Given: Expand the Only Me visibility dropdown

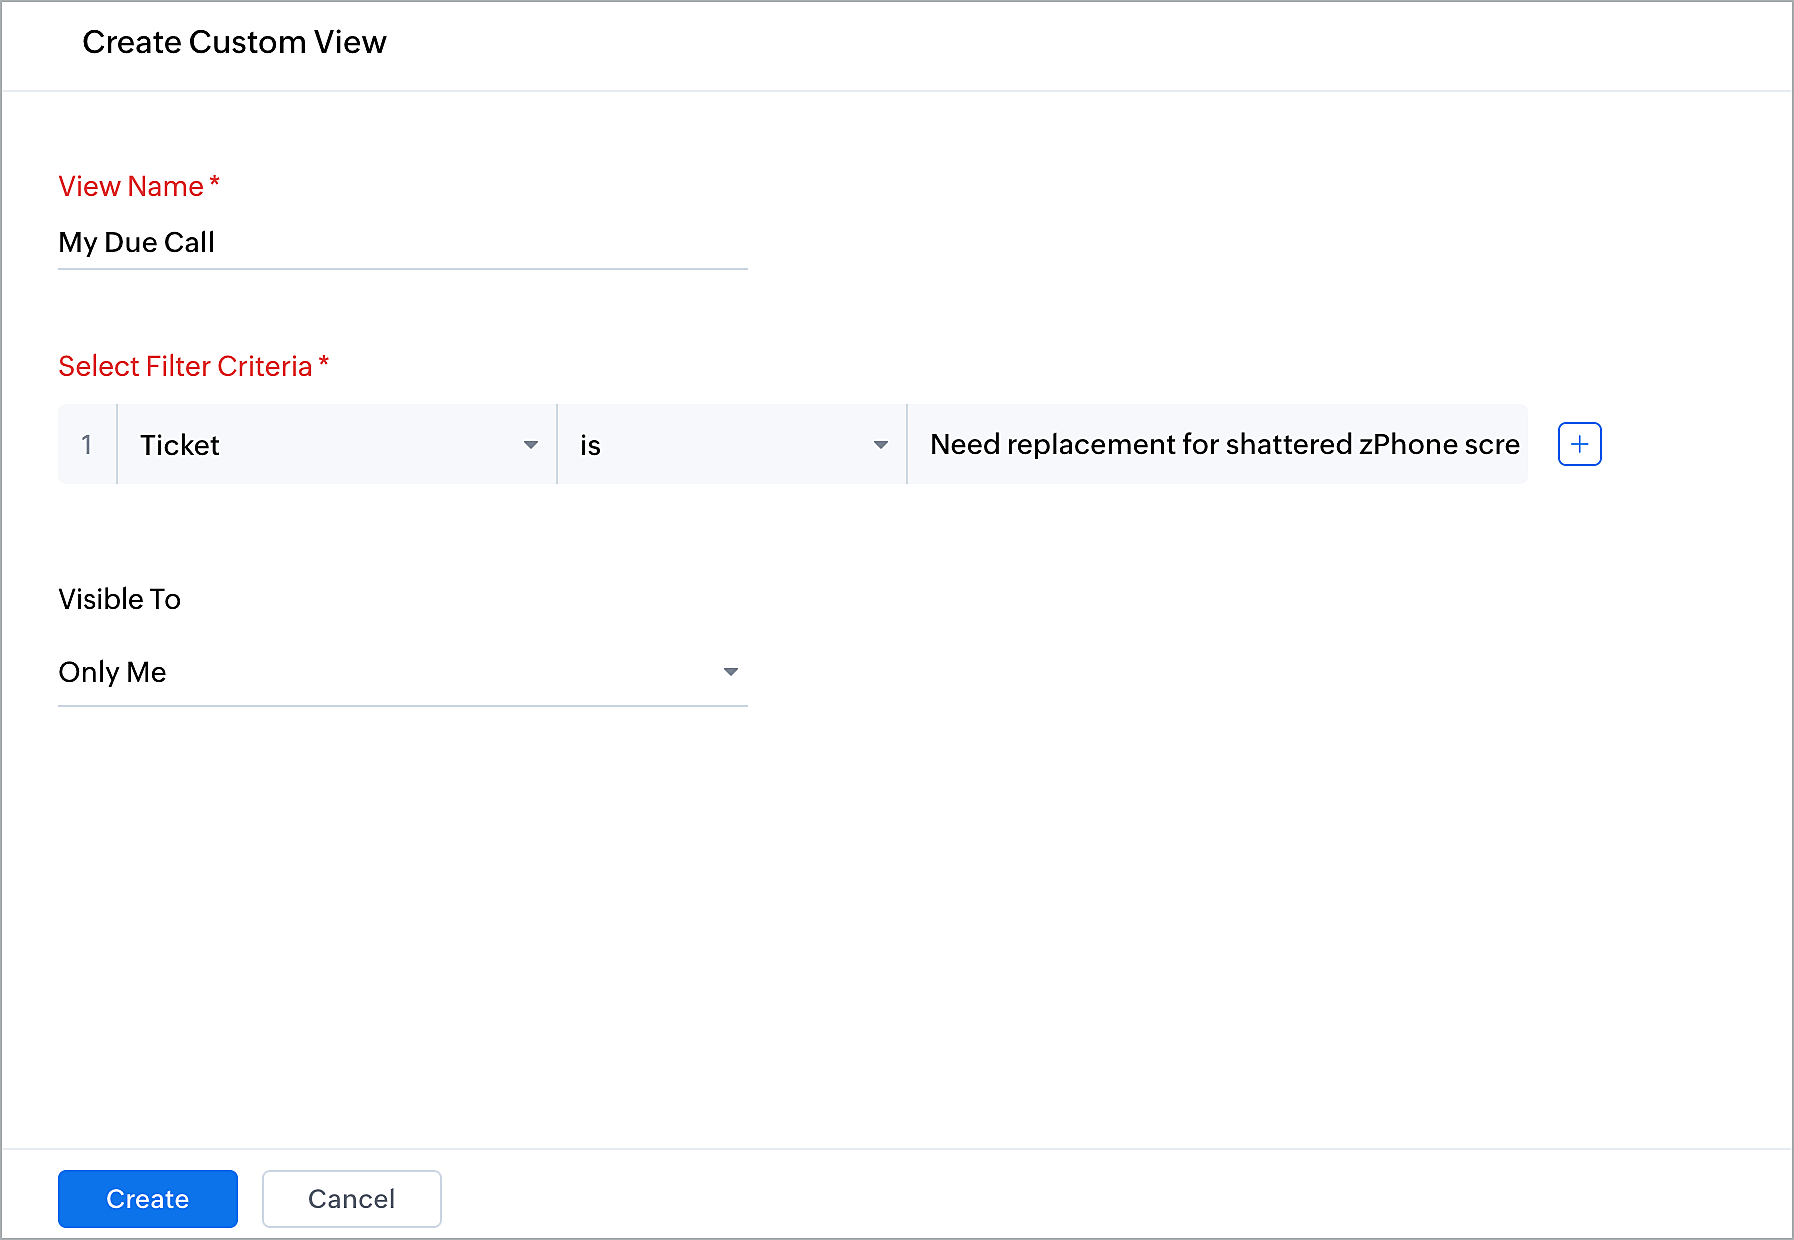Looking at the screenshot, I should [402, 672].
